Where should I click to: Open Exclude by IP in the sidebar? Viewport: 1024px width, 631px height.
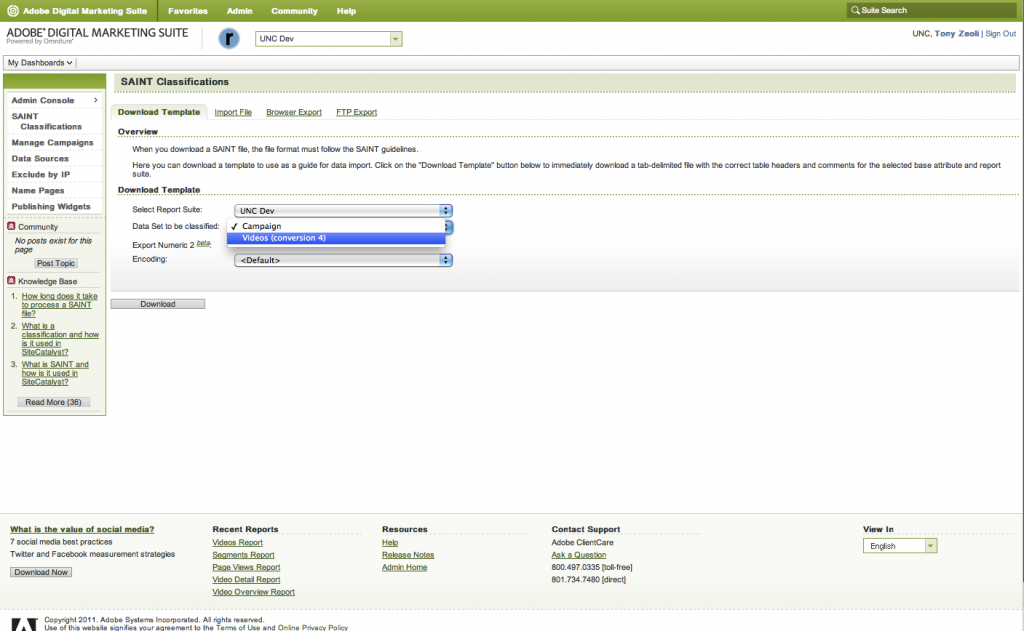40,174
